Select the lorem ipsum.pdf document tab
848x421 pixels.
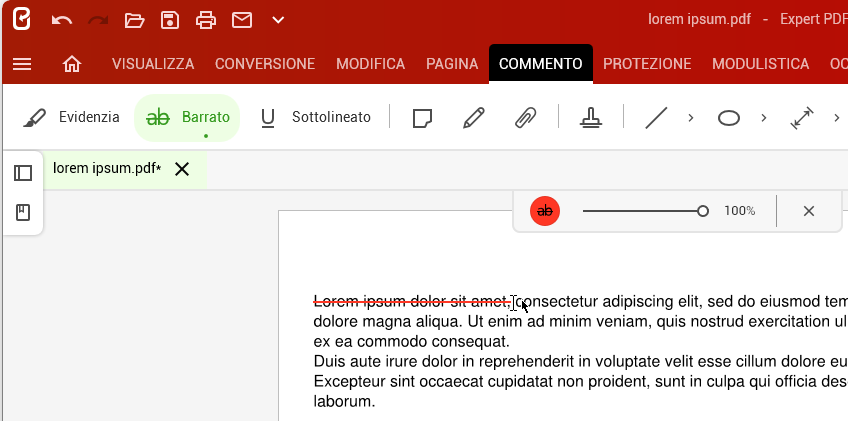(107, 169)
